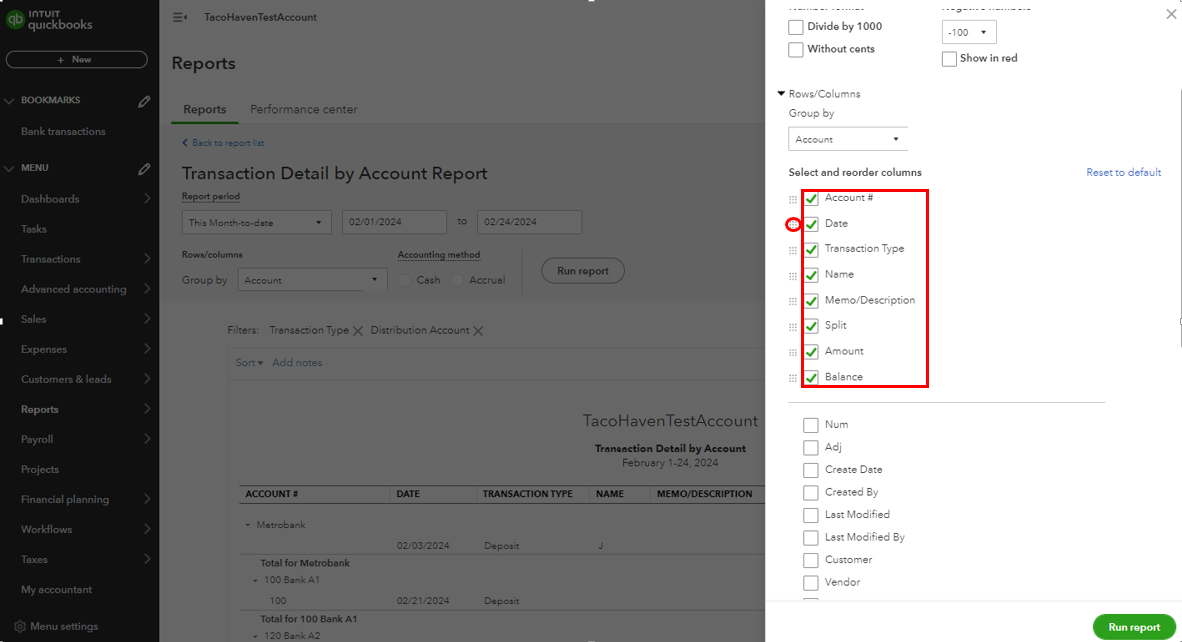Image resolution: width=1182 pixels, height=642 pixels.
Task: Remove the Distribution Account filter
Action: pyautogui.click(x=478, y=331)
